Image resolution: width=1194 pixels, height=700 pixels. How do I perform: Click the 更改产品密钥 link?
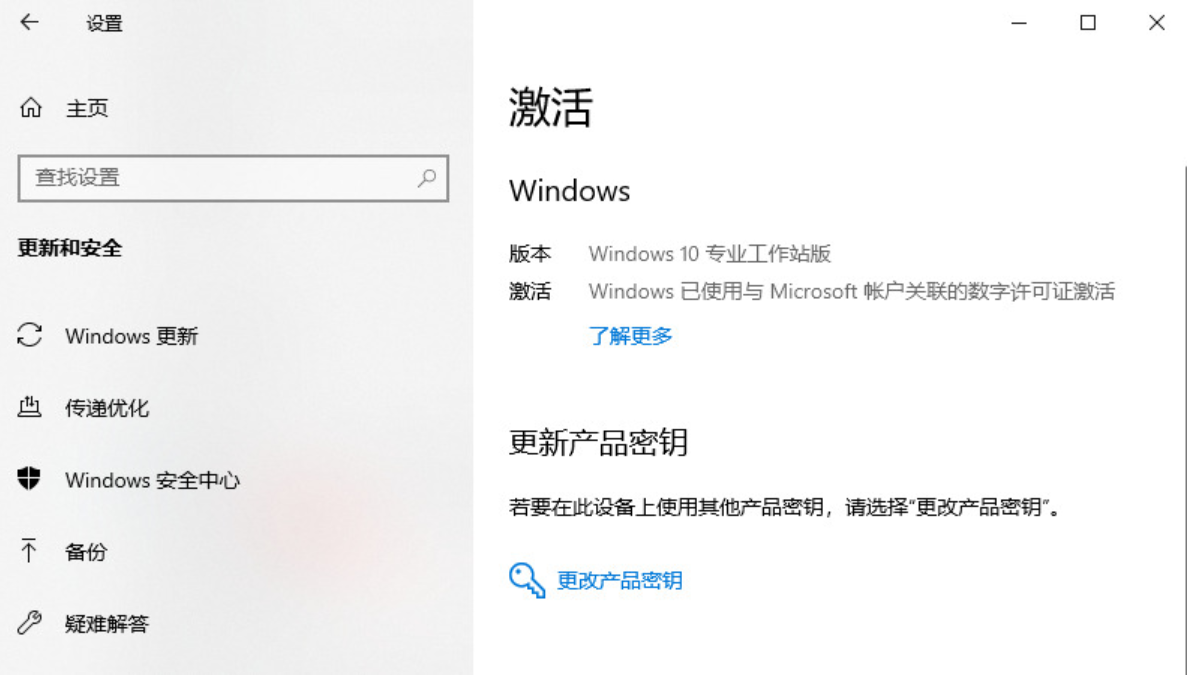619,580
